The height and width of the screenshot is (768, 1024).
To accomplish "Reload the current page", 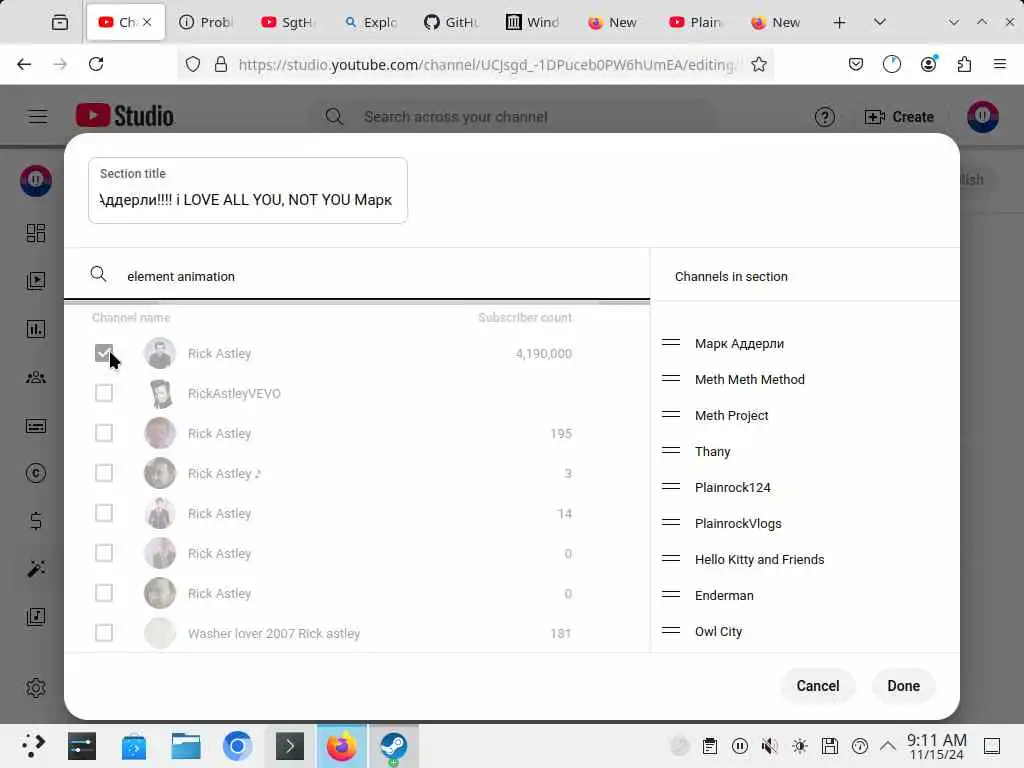I will coord(96,64).
